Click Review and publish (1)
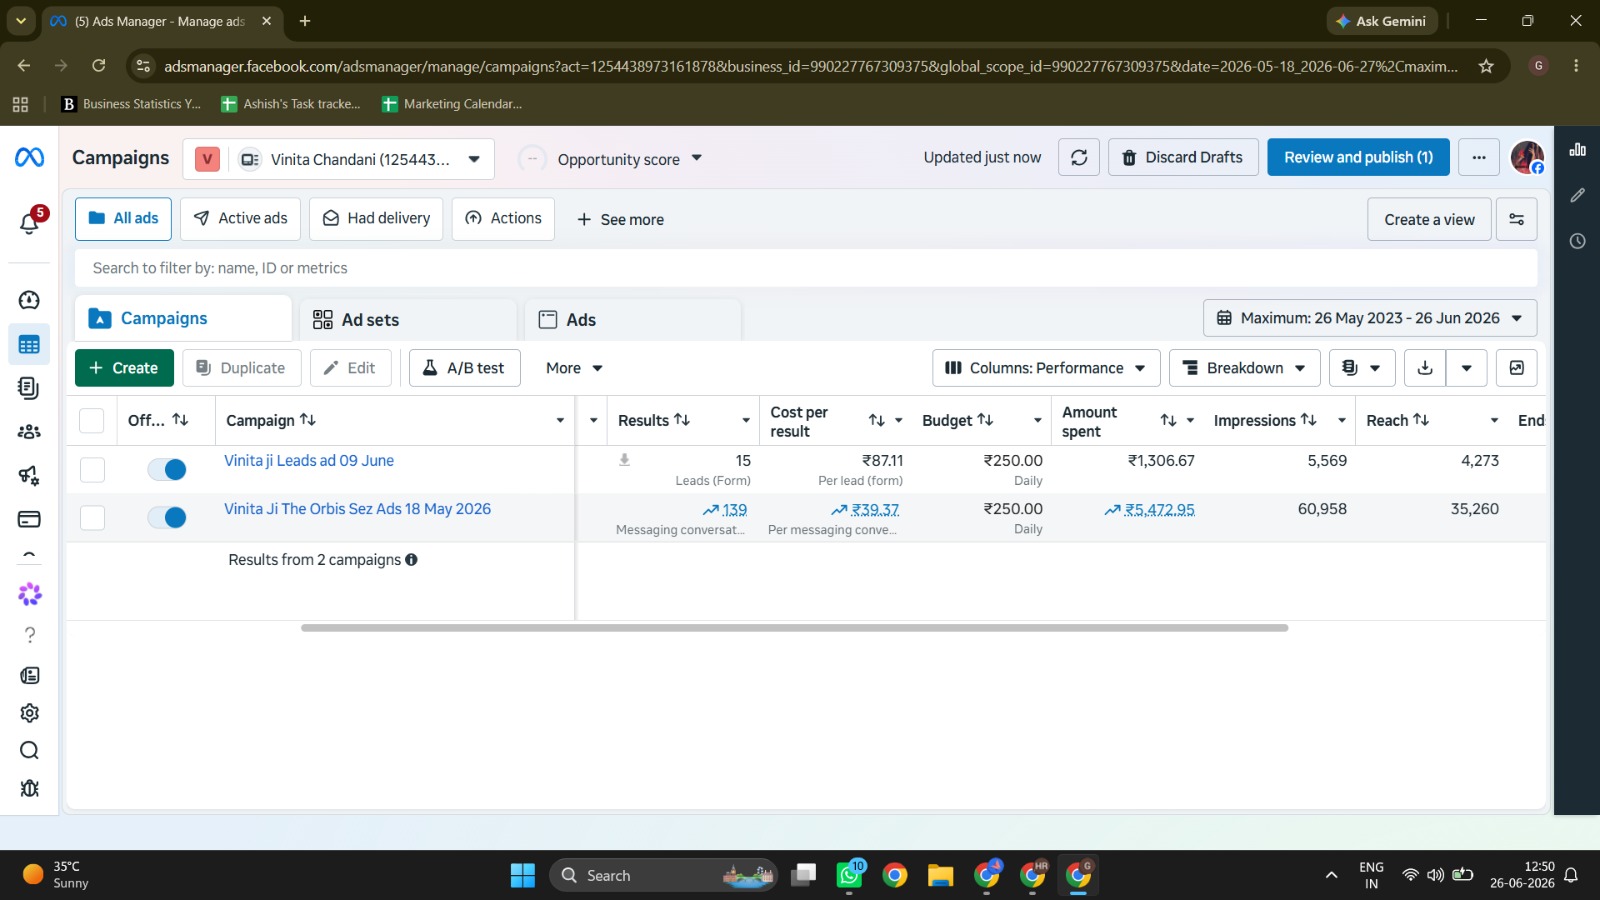1600x900 pixels. click(1358, 157)
